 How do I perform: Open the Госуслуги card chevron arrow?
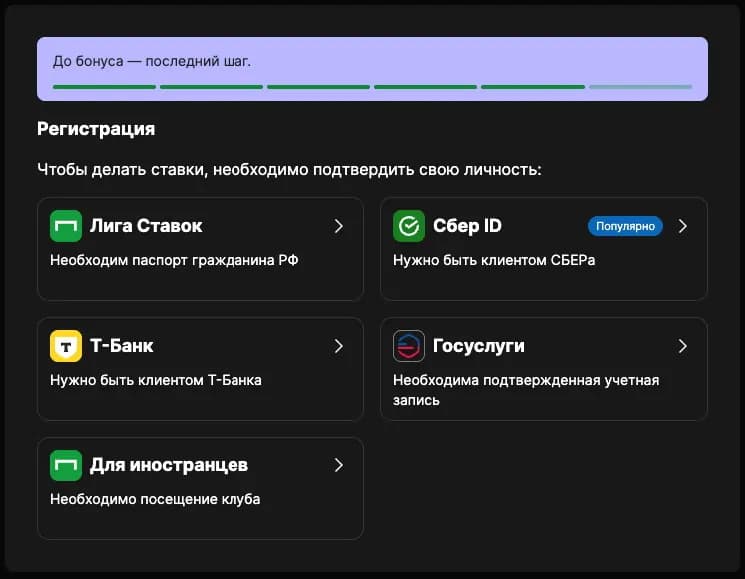click(683, 346)
